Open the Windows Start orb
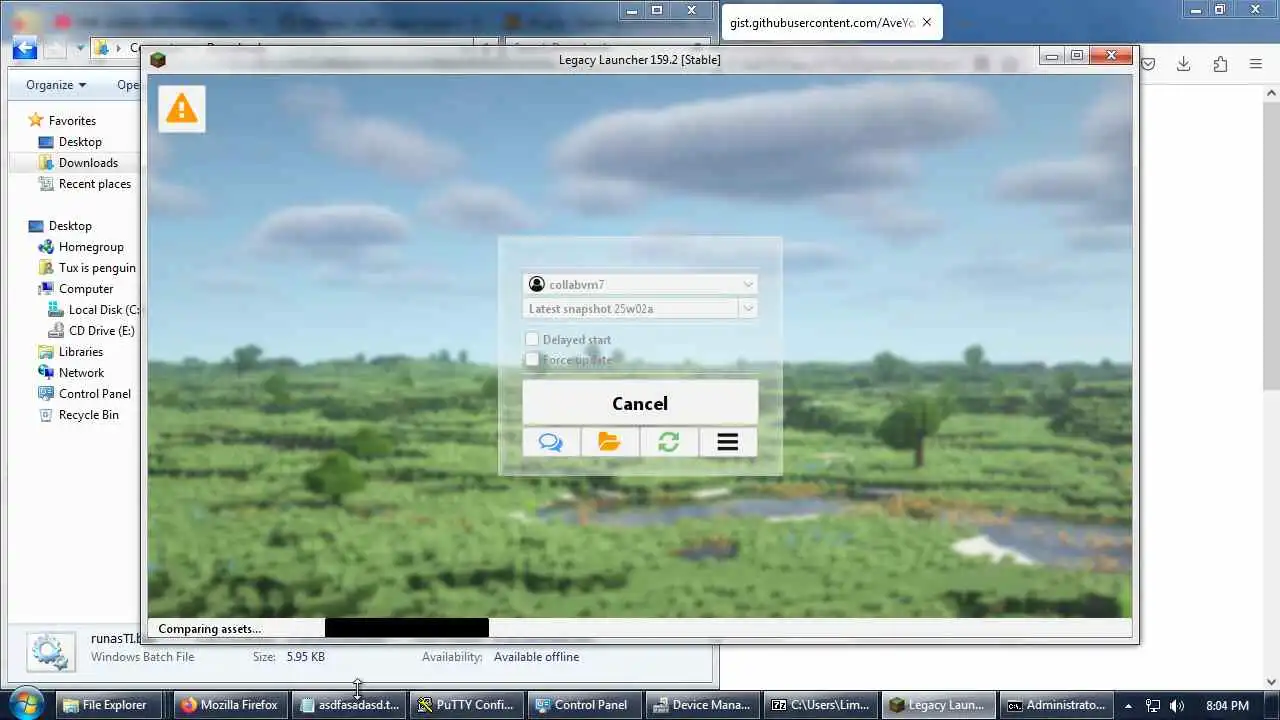The height and width of the screenshot is (720, 1280). point(26,704)
